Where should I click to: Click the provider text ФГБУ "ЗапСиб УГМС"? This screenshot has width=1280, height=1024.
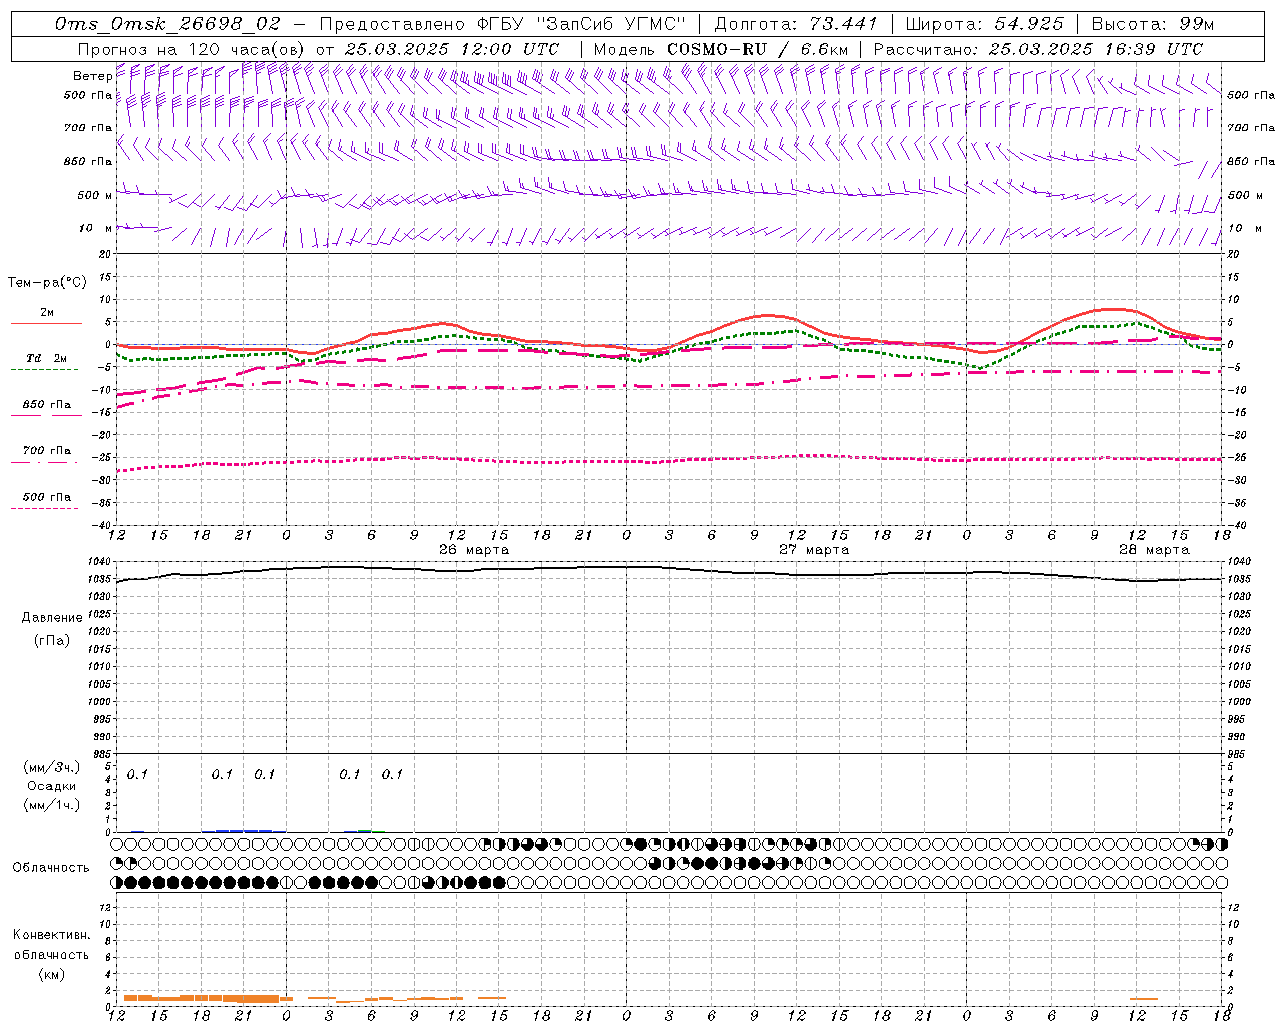point(581,24)
